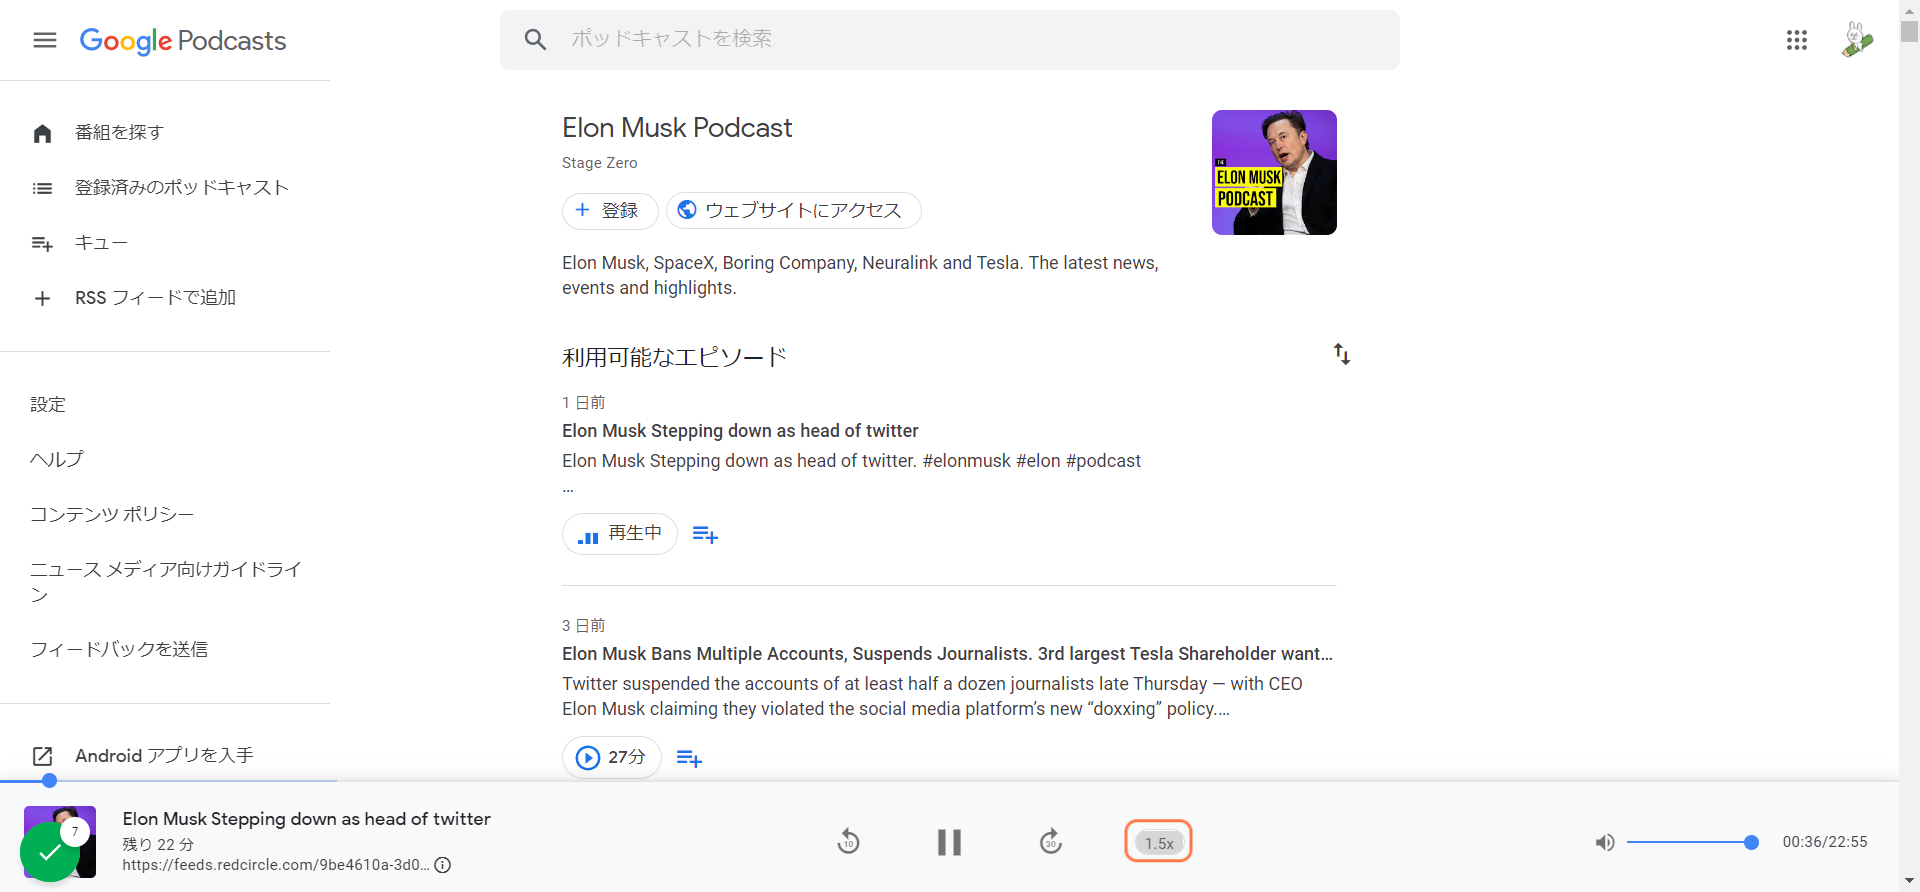Click the Stage Zero publisher text
This screenshot has width=1920, height=892.
(x=599, y=163)
